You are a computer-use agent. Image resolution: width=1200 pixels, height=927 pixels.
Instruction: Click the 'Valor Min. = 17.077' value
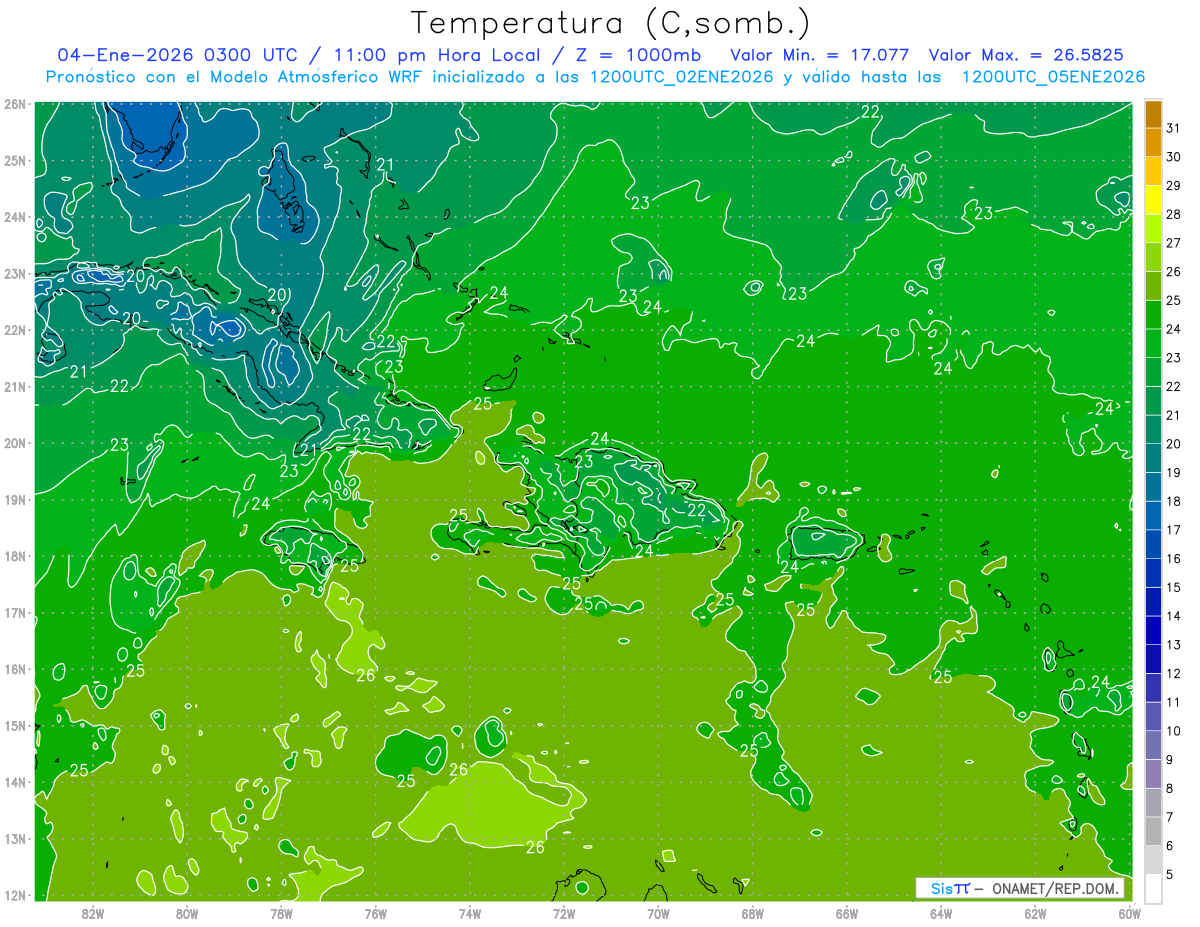tap(822, 55)
